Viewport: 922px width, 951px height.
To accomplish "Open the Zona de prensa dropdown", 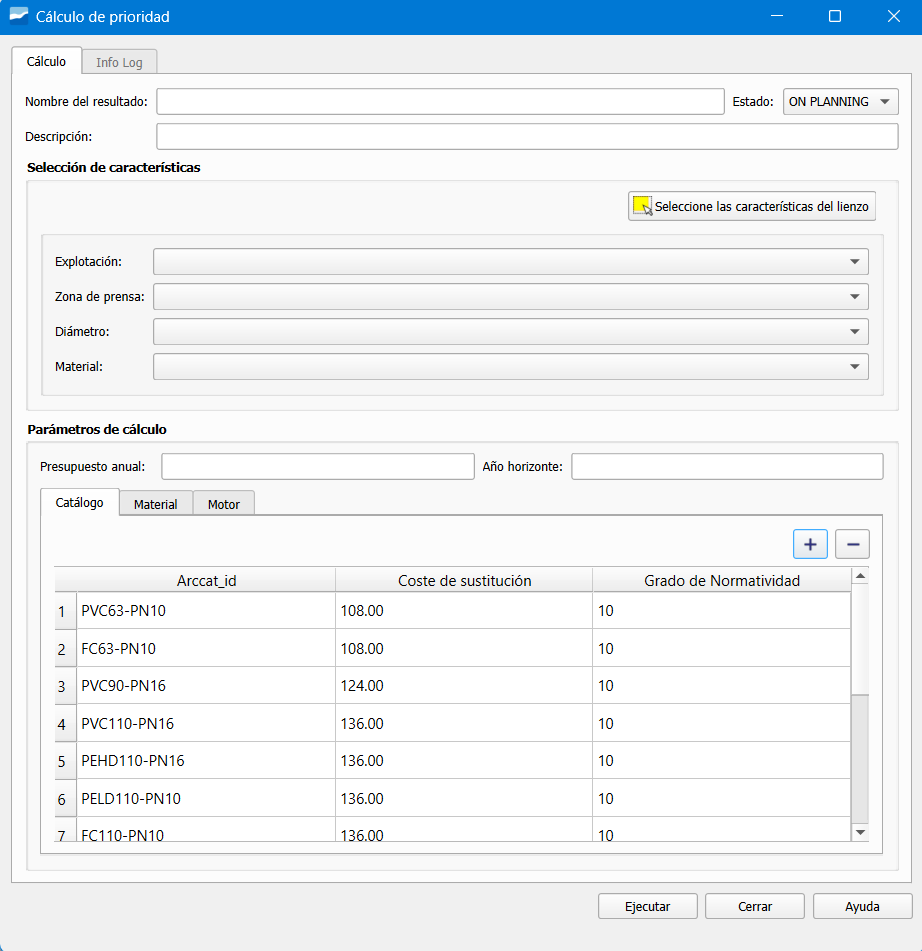I will coord(857,296).
